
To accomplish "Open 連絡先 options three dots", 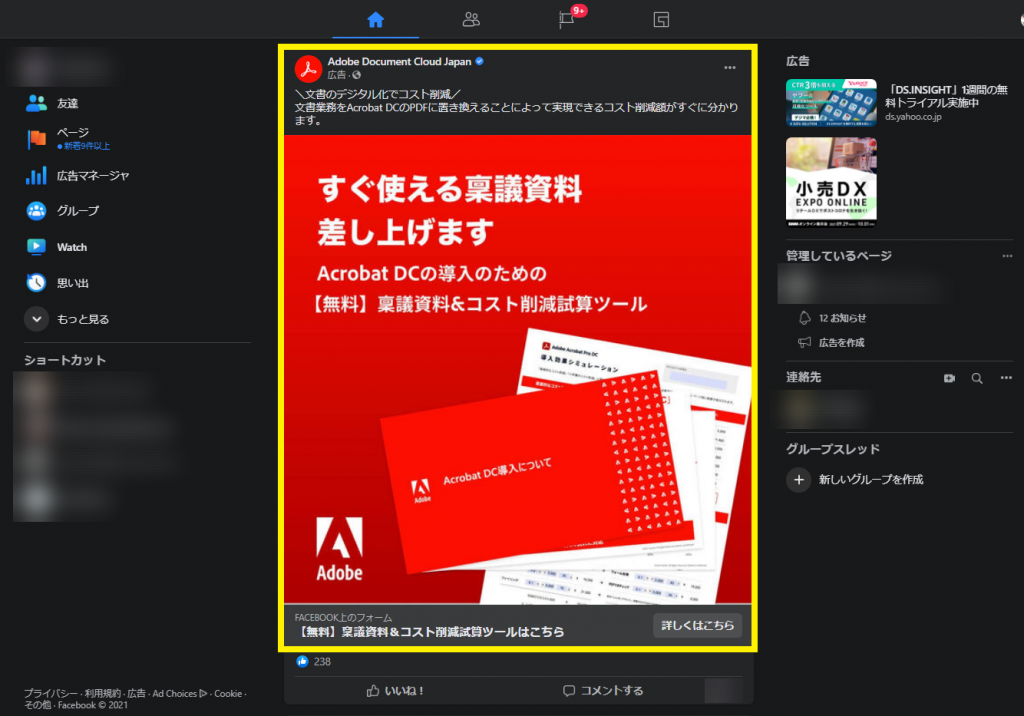I will [1006, 378].
